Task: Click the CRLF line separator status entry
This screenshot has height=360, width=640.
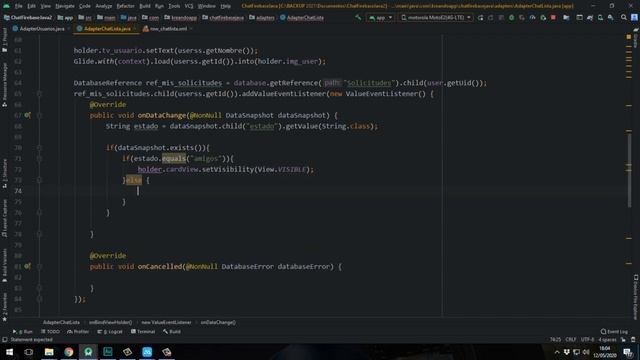Action: (571, 340)
